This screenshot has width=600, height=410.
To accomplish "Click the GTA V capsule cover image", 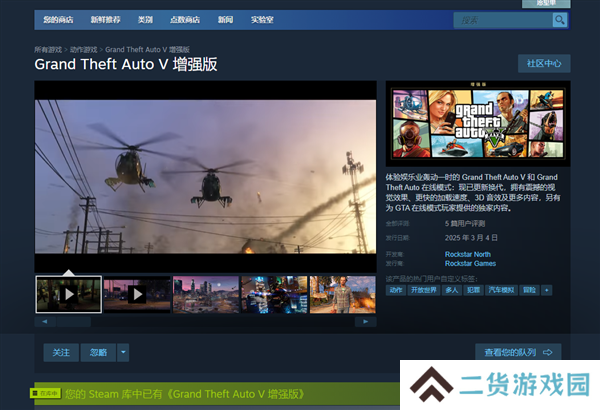I will (x=478, y=123).
